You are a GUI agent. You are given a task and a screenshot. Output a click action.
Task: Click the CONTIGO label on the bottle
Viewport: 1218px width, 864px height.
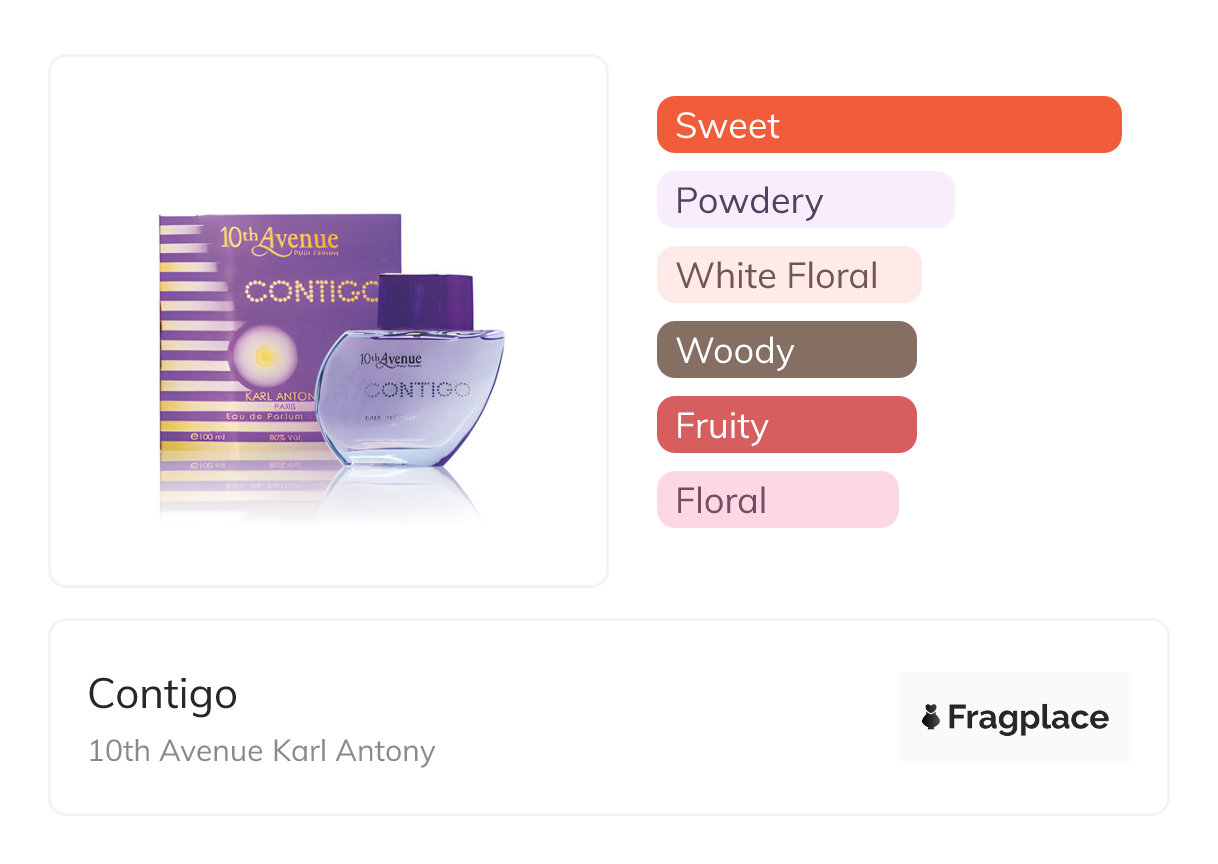click(417, 389)
